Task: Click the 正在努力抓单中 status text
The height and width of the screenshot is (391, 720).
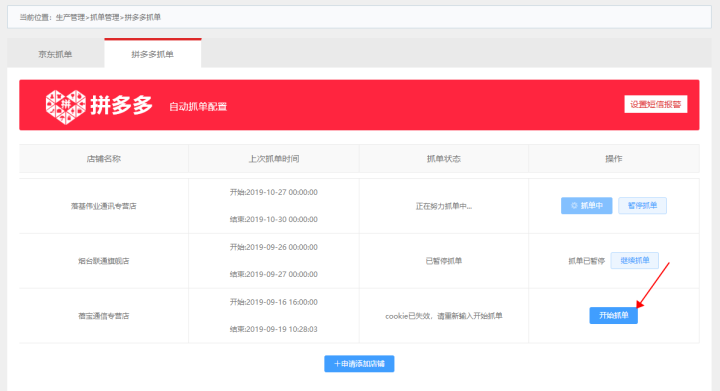Action: tap(444, 206)
